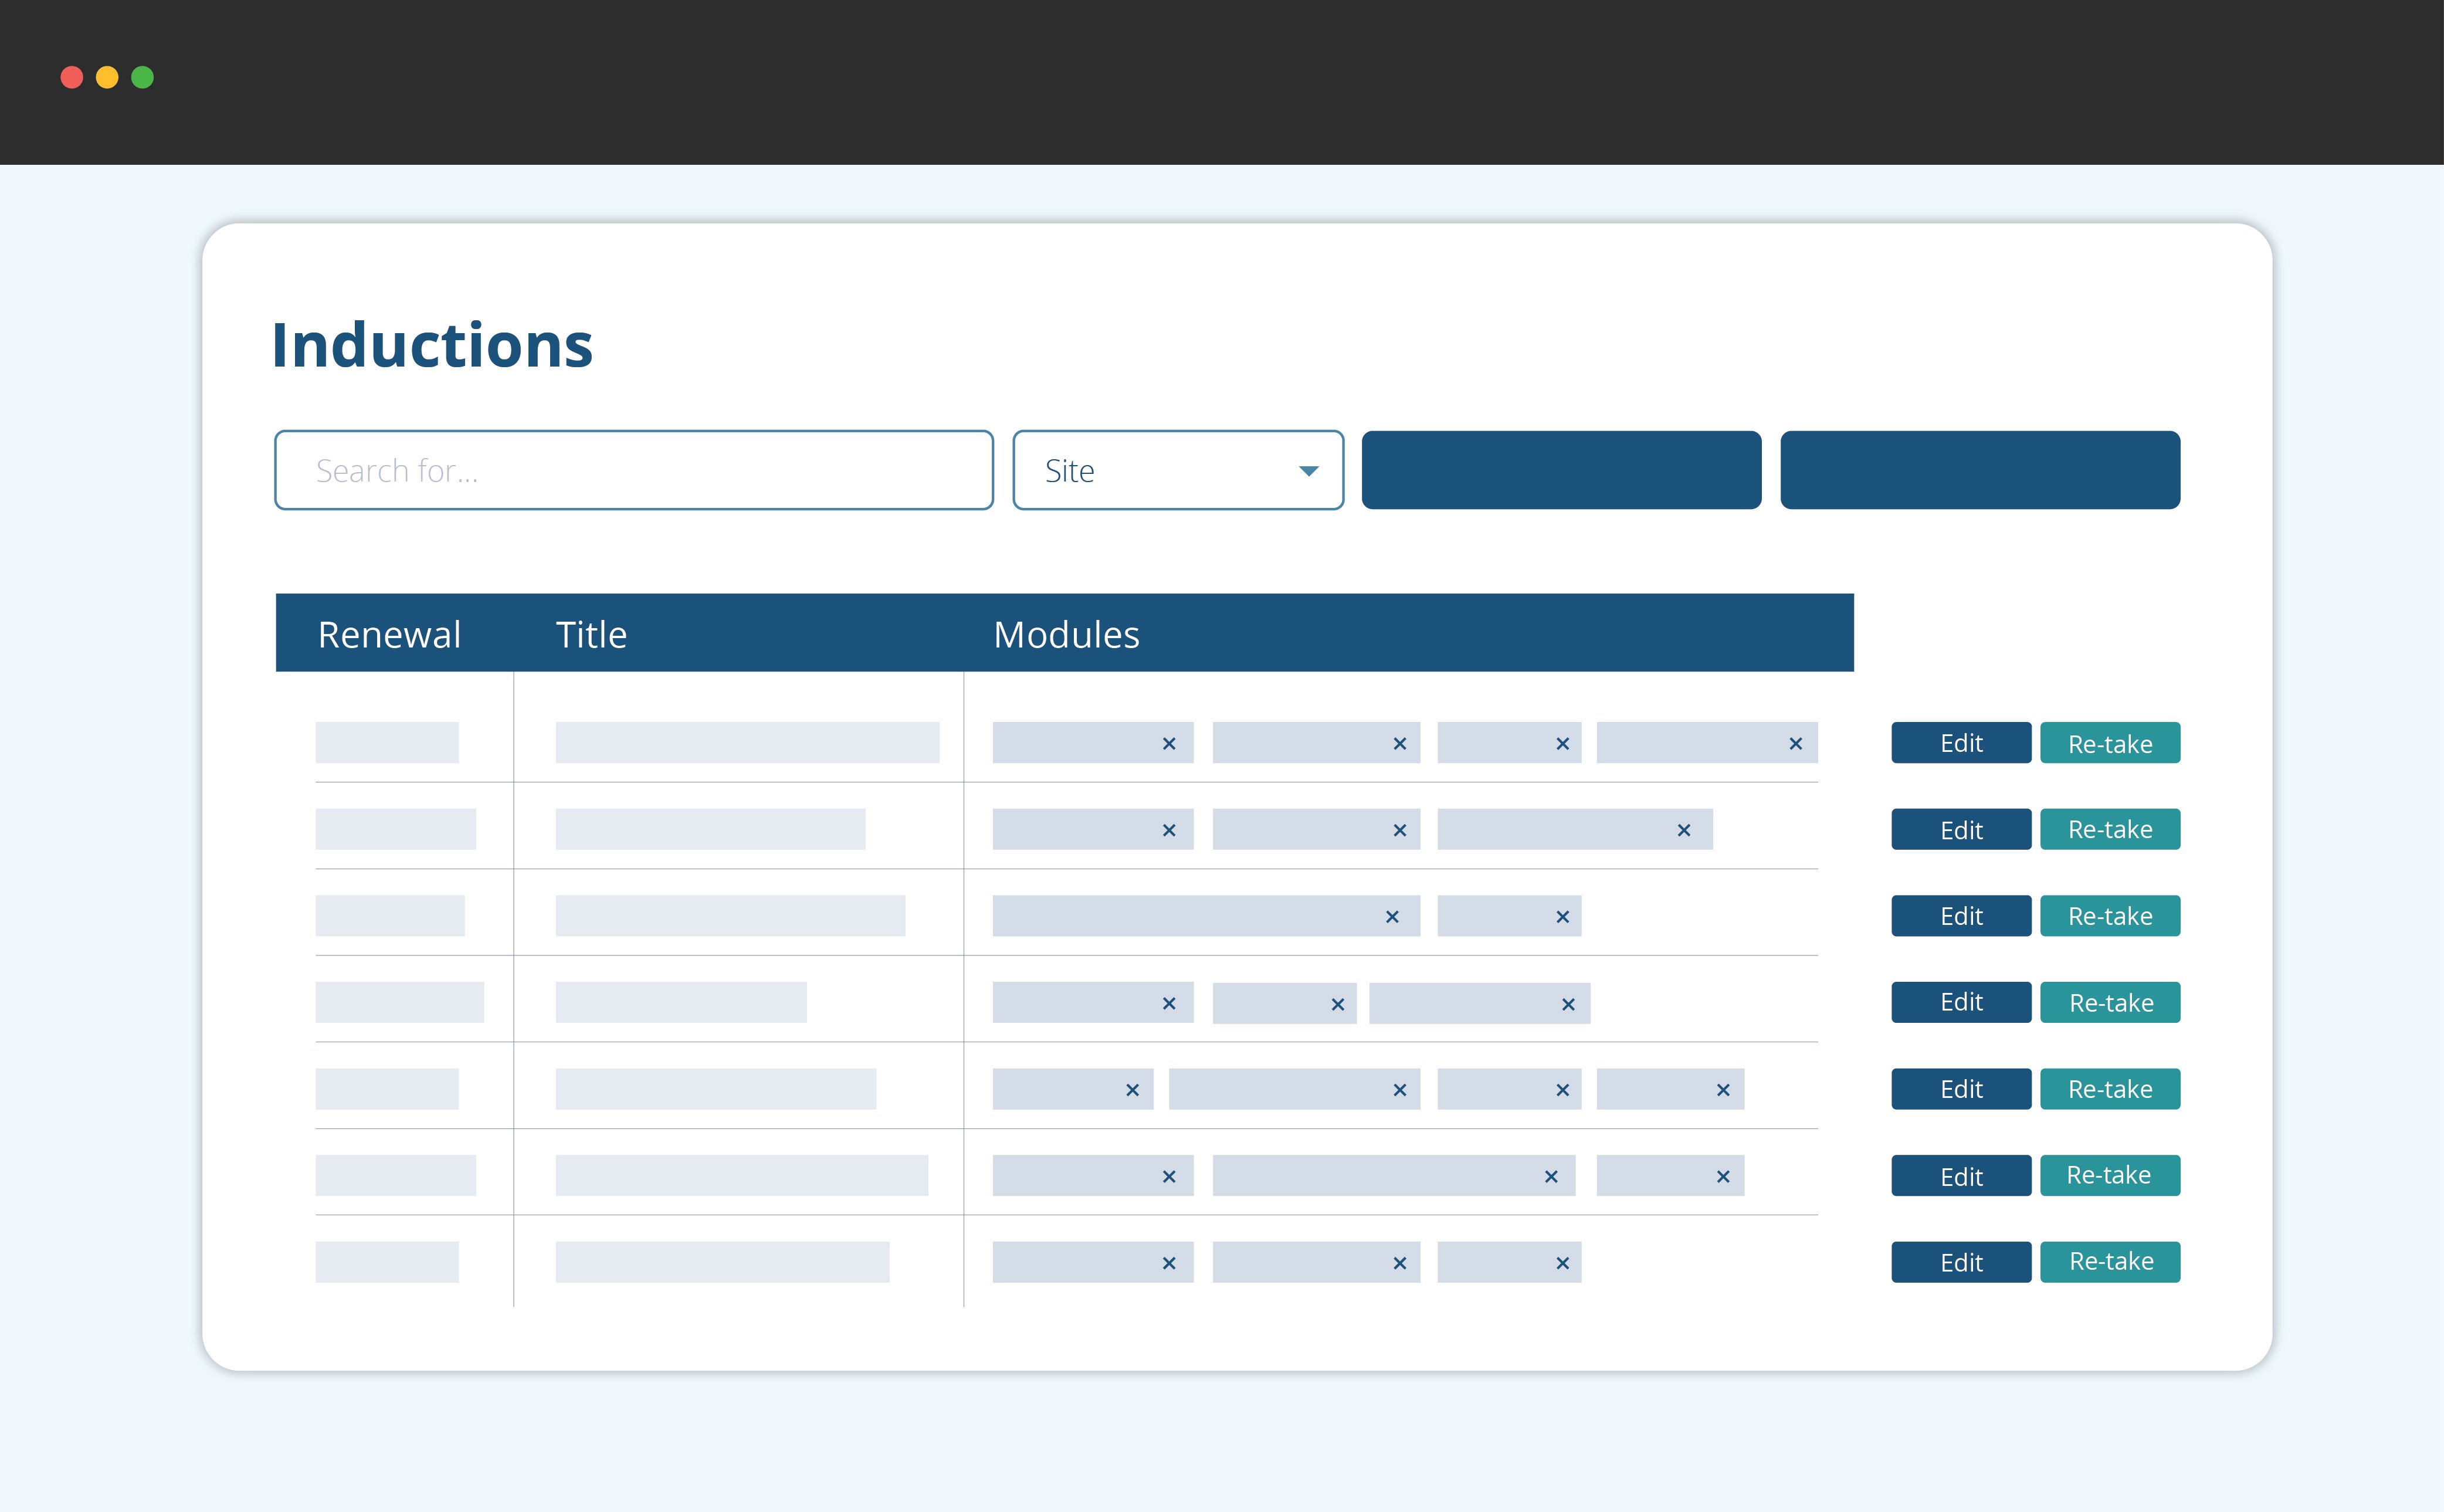Click the green window maximize dot
Viewport: 2444px width, 1512px height.
pyautogui.click(x=143, y=77)
